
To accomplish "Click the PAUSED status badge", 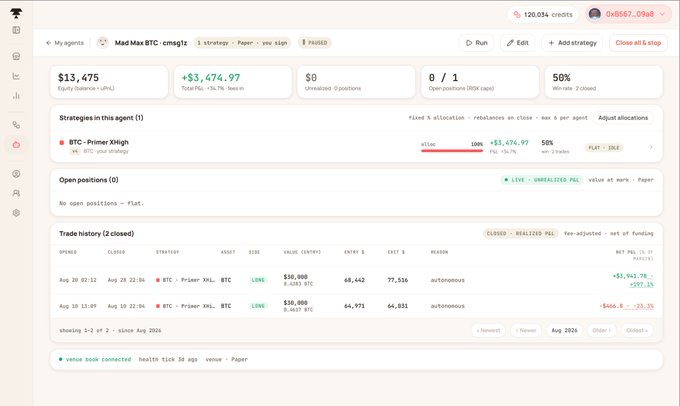I will point(315,43).
